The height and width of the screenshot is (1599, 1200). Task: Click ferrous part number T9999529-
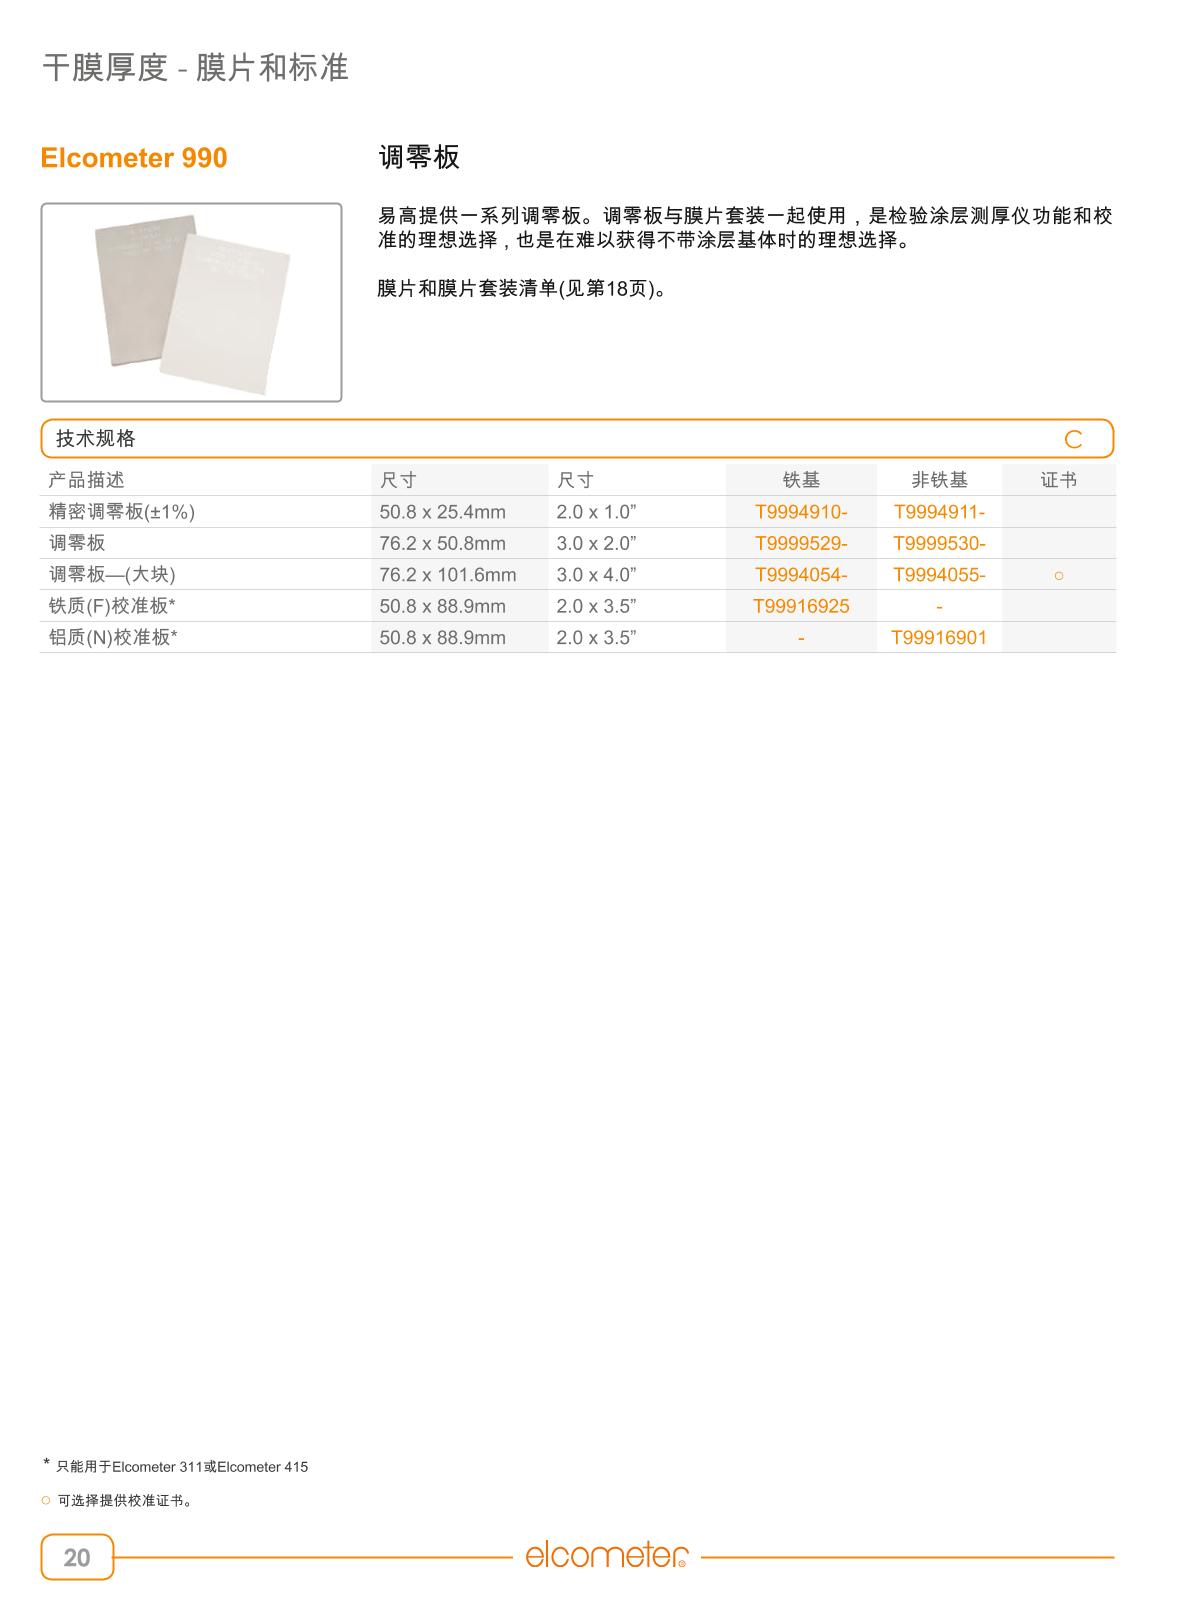click(x=800, y=543)
